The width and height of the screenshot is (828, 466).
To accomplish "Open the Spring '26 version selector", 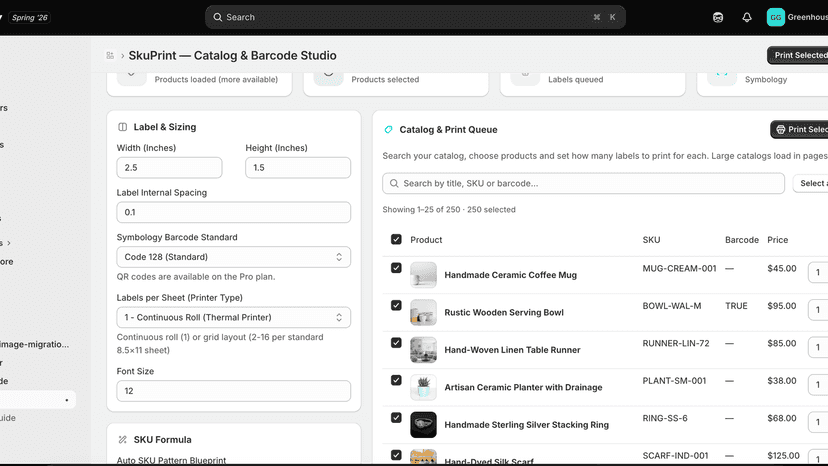I will pos(30,17).
